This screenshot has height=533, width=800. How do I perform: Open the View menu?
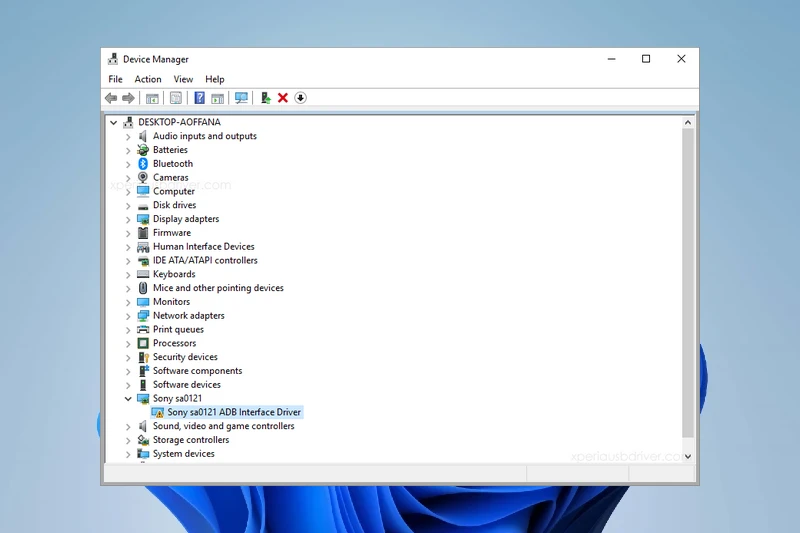tap(183, 79)
